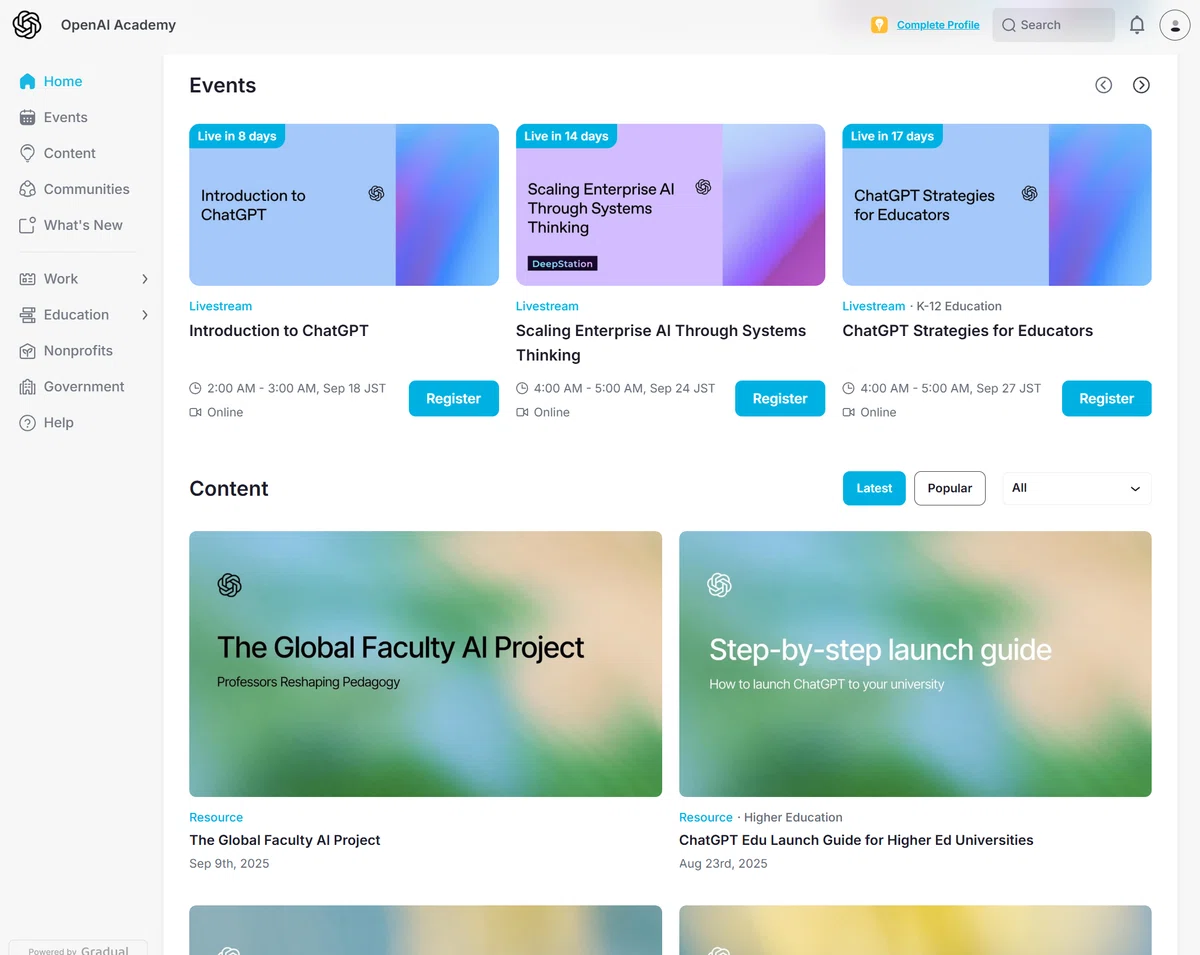Screen dimensions: 1200x955
Task: Click the Nonprofits icon in sidebar
Action: [x=27, y=351]
